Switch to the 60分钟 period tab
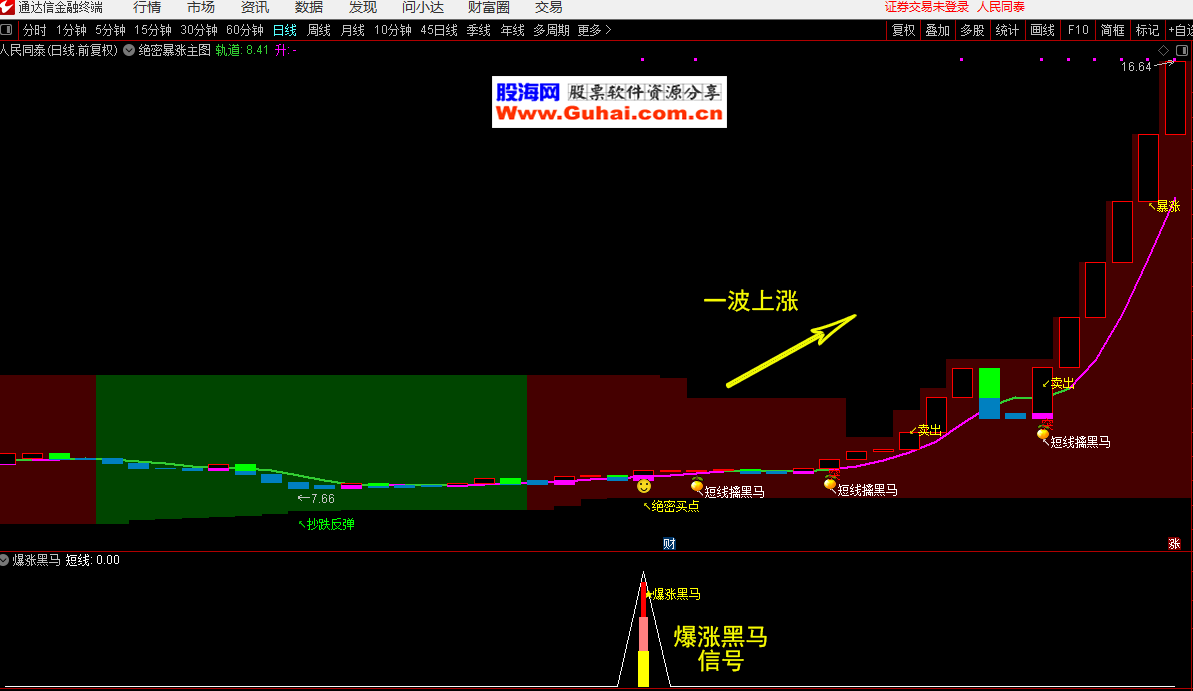Image resolution: width=1193 pixels, height=691 pixels. tap(245, 30)
